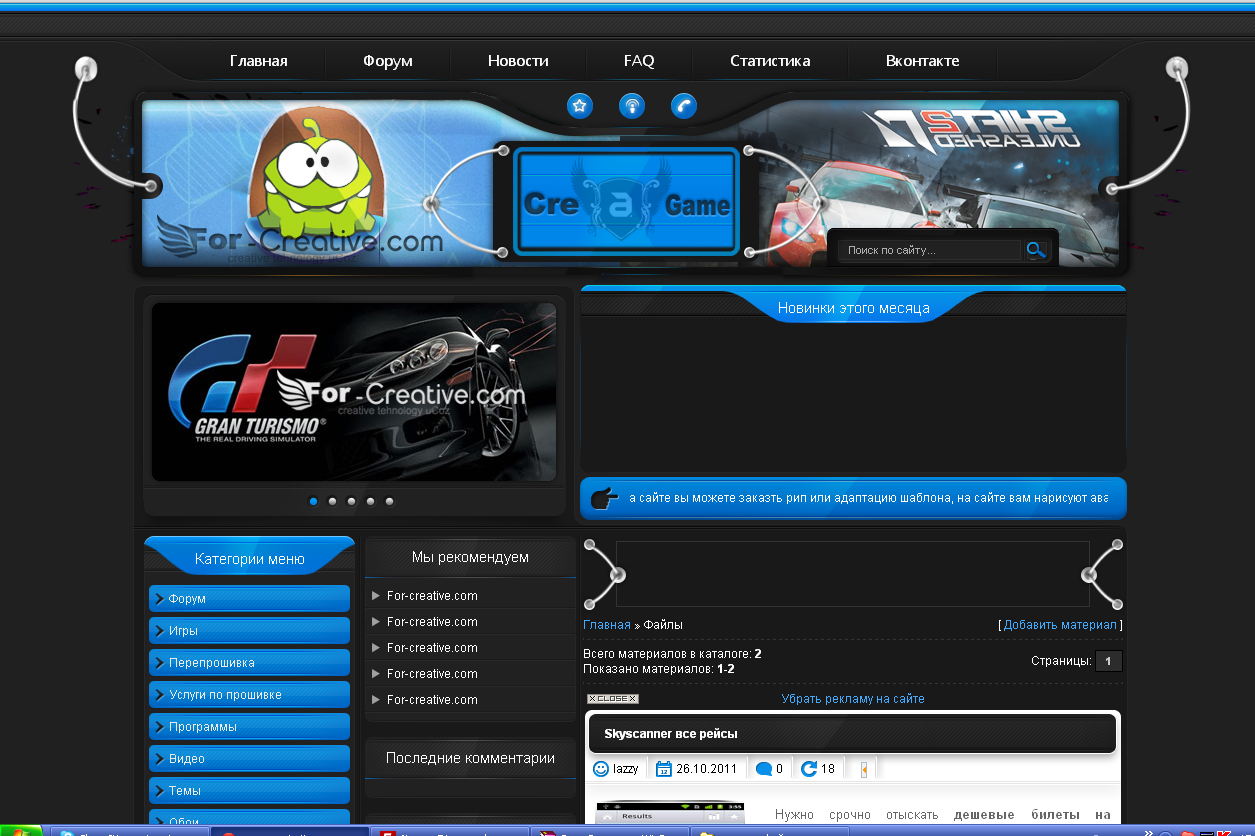Click the Показано материалов: 1-2 text

tap(659, 669)
